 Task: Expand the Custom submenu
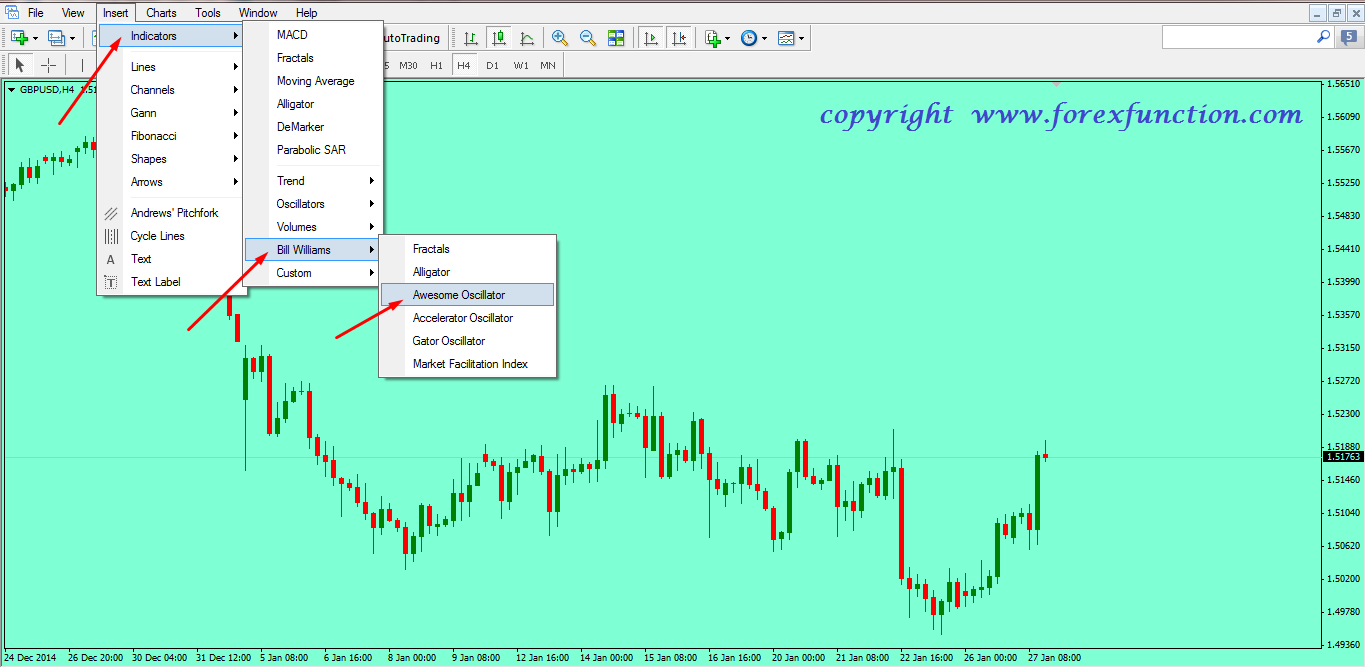313,273
